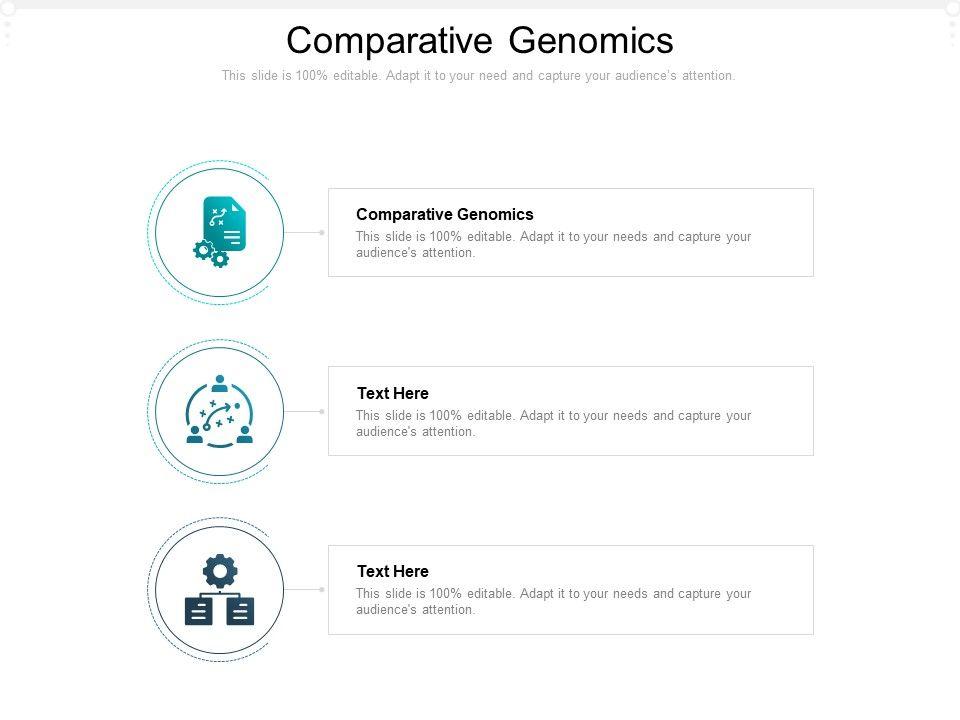Select the description text in the middle box
960x720 pixels.
click(553, 423)
